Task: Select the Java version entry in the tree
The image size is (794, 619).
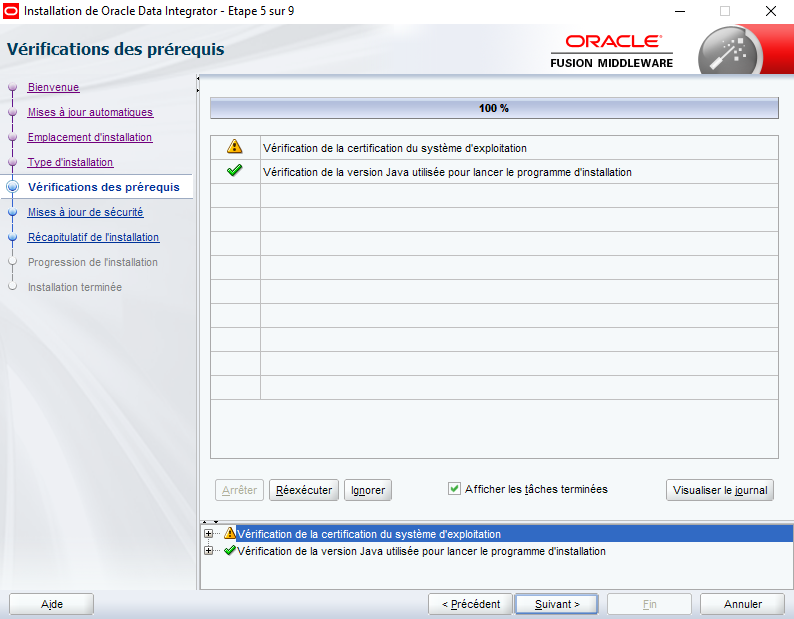Action: point(421,551)
